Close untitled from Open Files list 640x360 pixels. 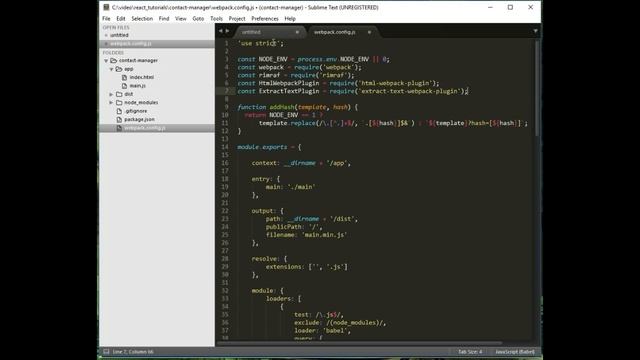click(x=106, y=36)
